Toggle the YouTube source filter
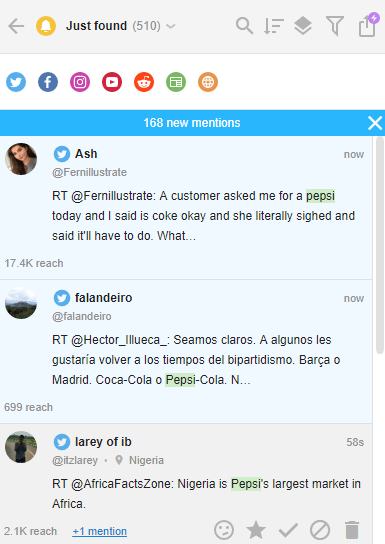 [112, 82]
